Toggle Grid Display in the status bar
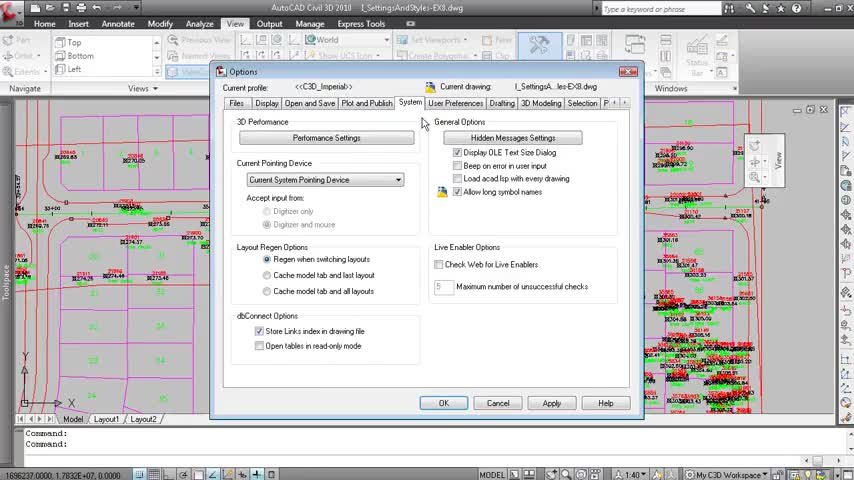854x480 pixels. 154,475
